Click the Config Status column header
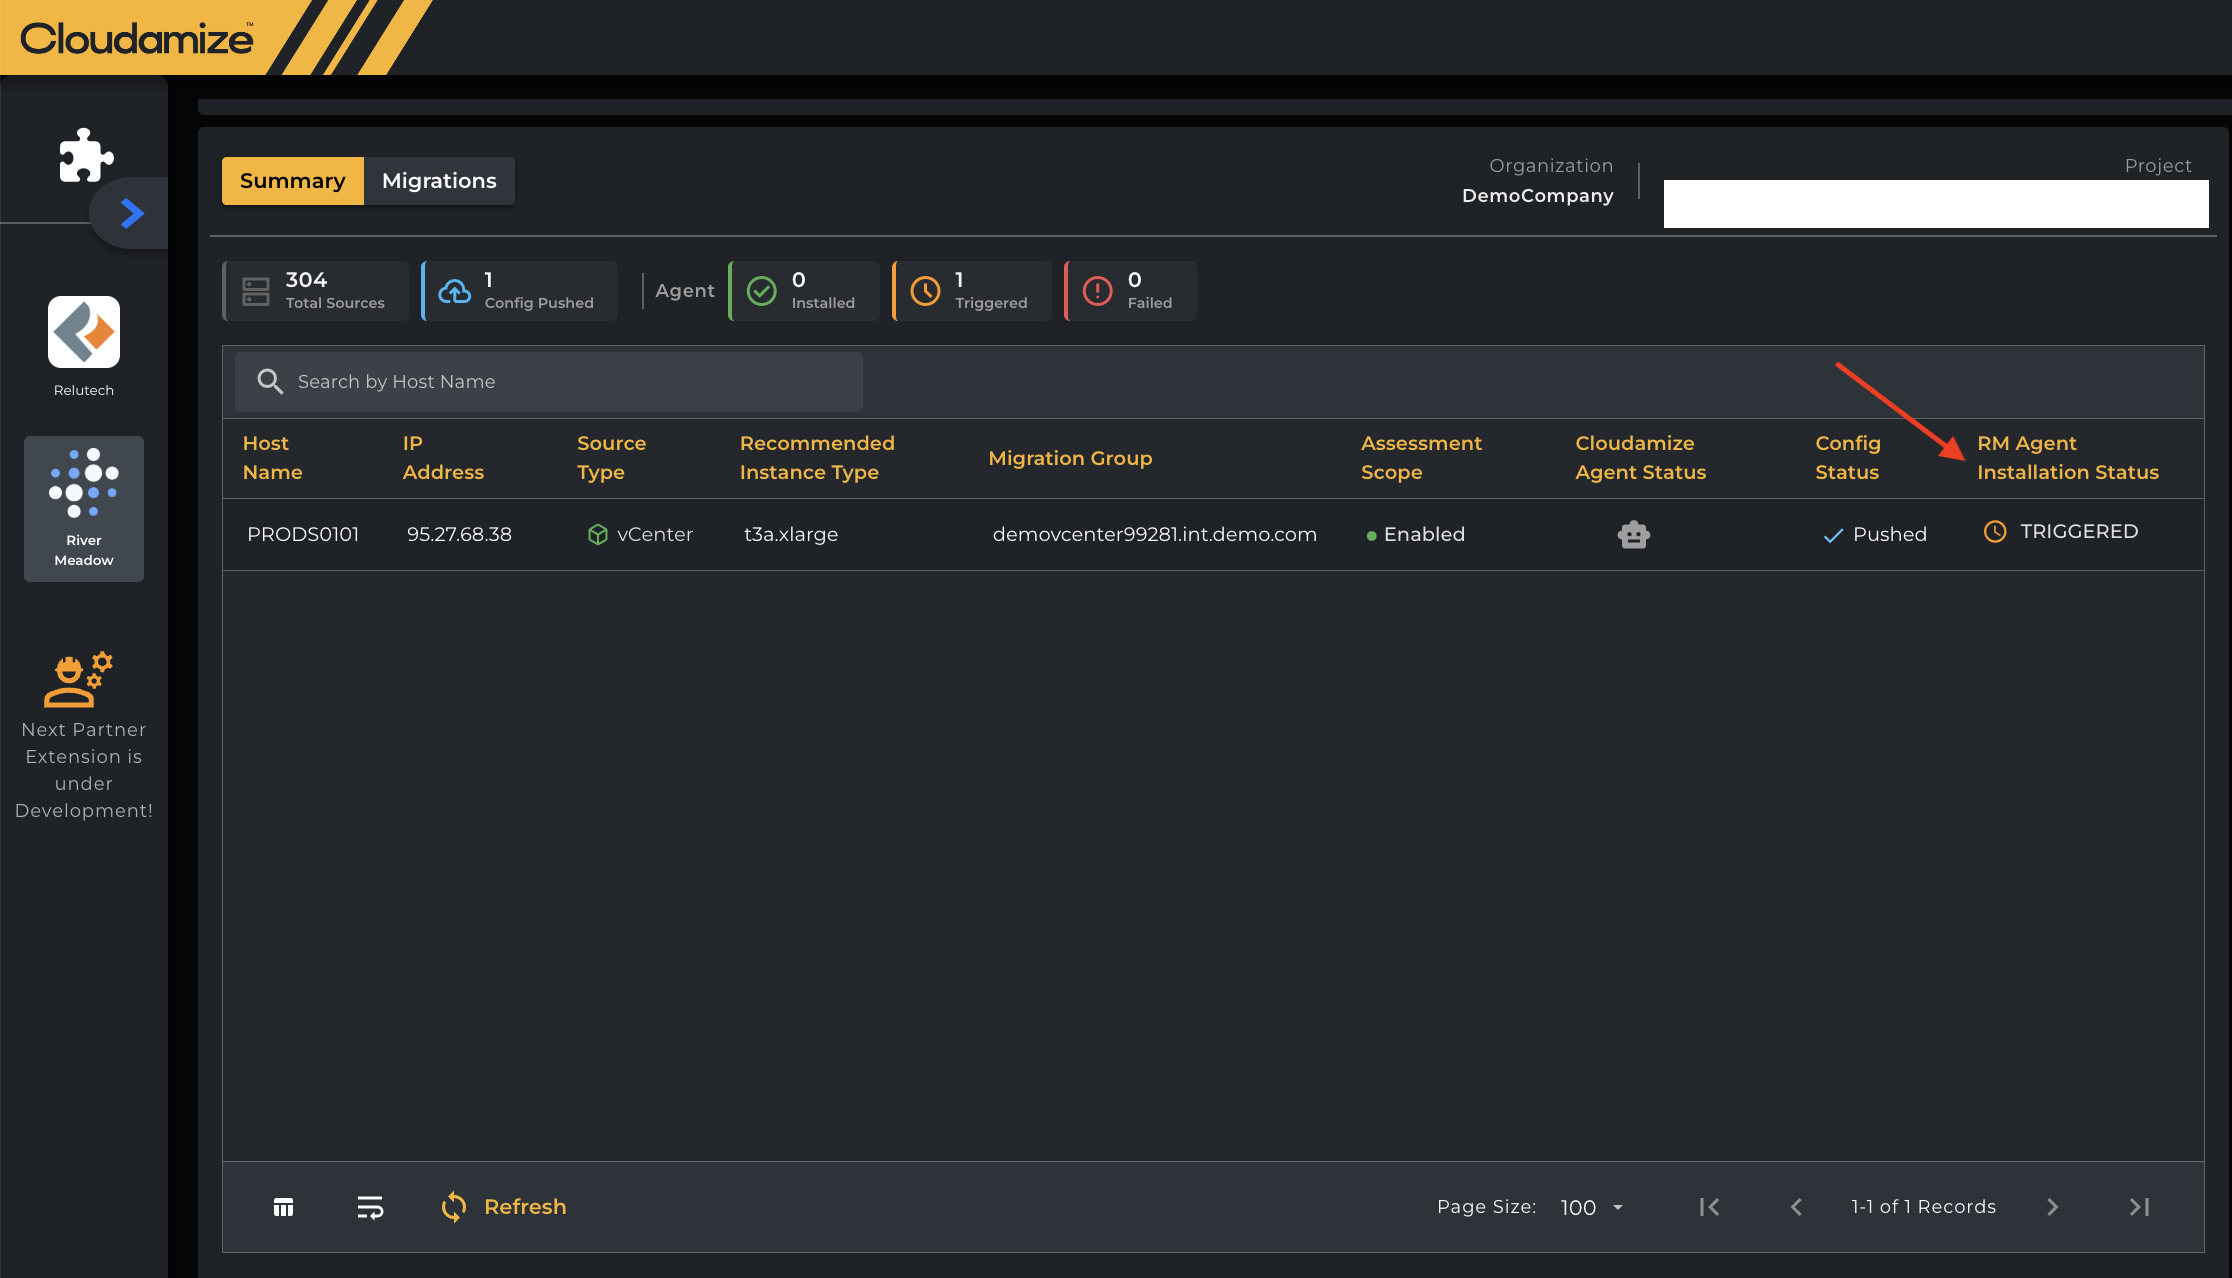Screen dimensions: 2232x1278 tap(1848, 458)
